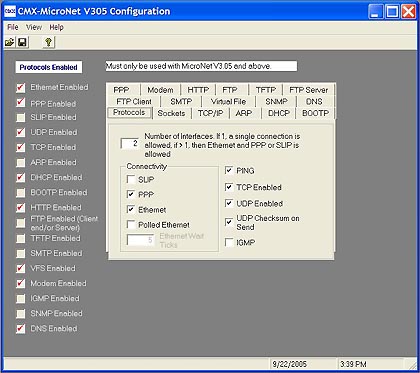420x373 pixels.
Task: Click the Ethernet Wait Ticks field
Action: click(140, 240)
